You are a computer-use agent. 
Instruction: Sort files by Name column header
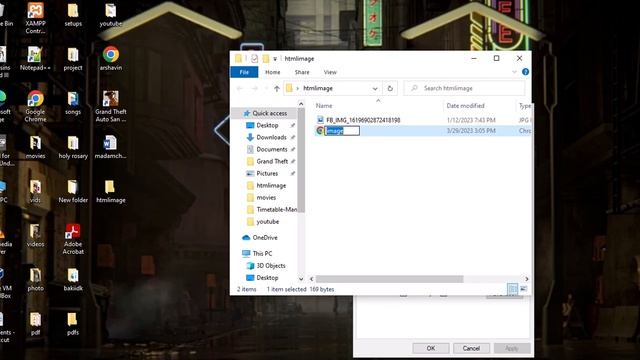pos(324,106)
